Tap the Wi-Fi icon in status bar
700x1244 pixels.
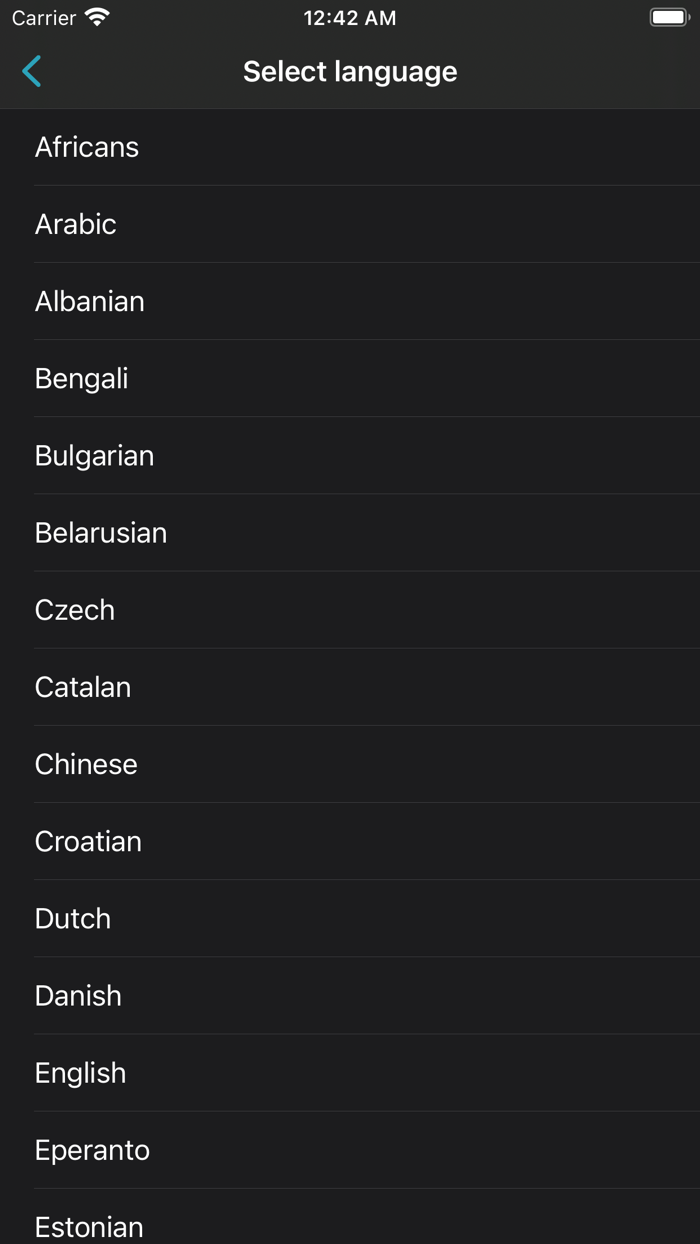click(x=97, y=17)
